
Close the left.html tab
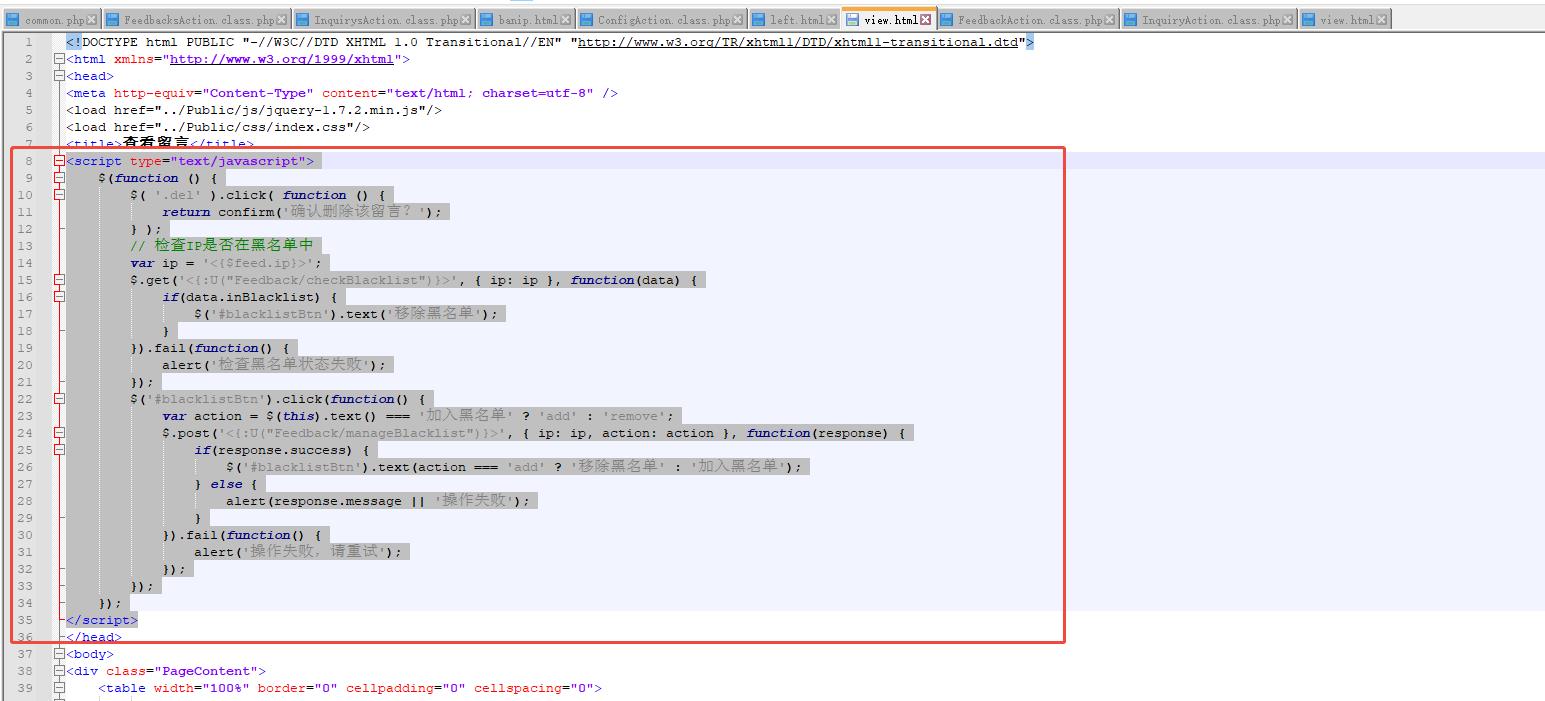833,20
